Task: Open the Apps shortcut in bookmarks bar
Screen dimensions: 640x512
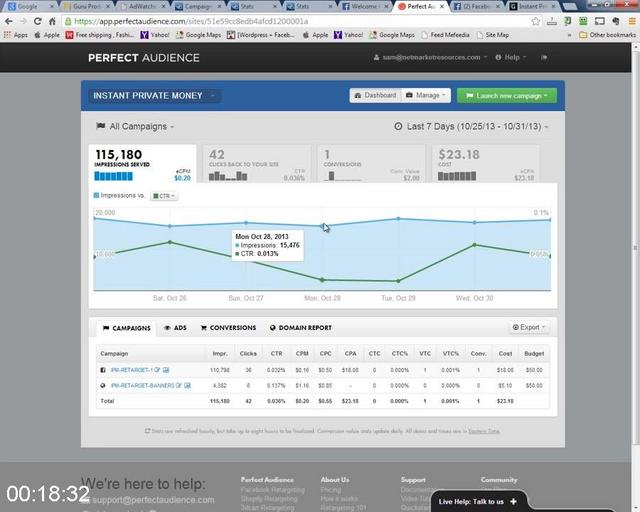Action: 16,35
